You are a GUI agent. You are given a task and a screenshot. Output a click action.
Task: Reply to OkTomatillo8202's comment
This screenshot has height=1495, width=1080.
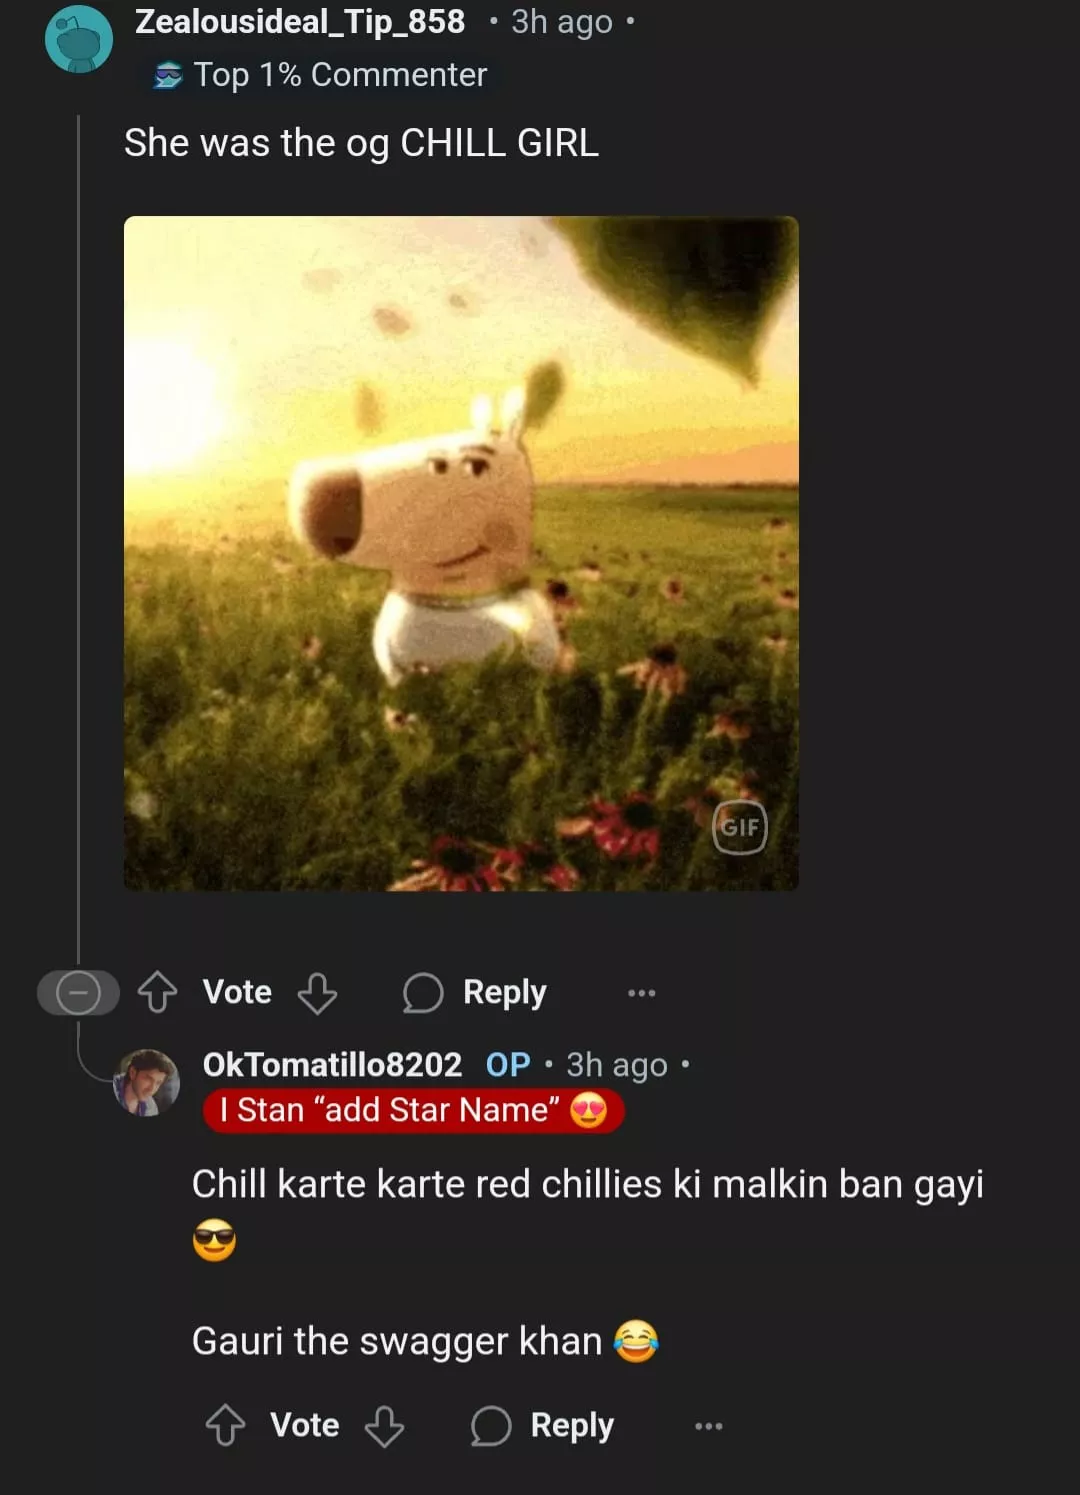pyautogui.click(x=542, y=1425)
